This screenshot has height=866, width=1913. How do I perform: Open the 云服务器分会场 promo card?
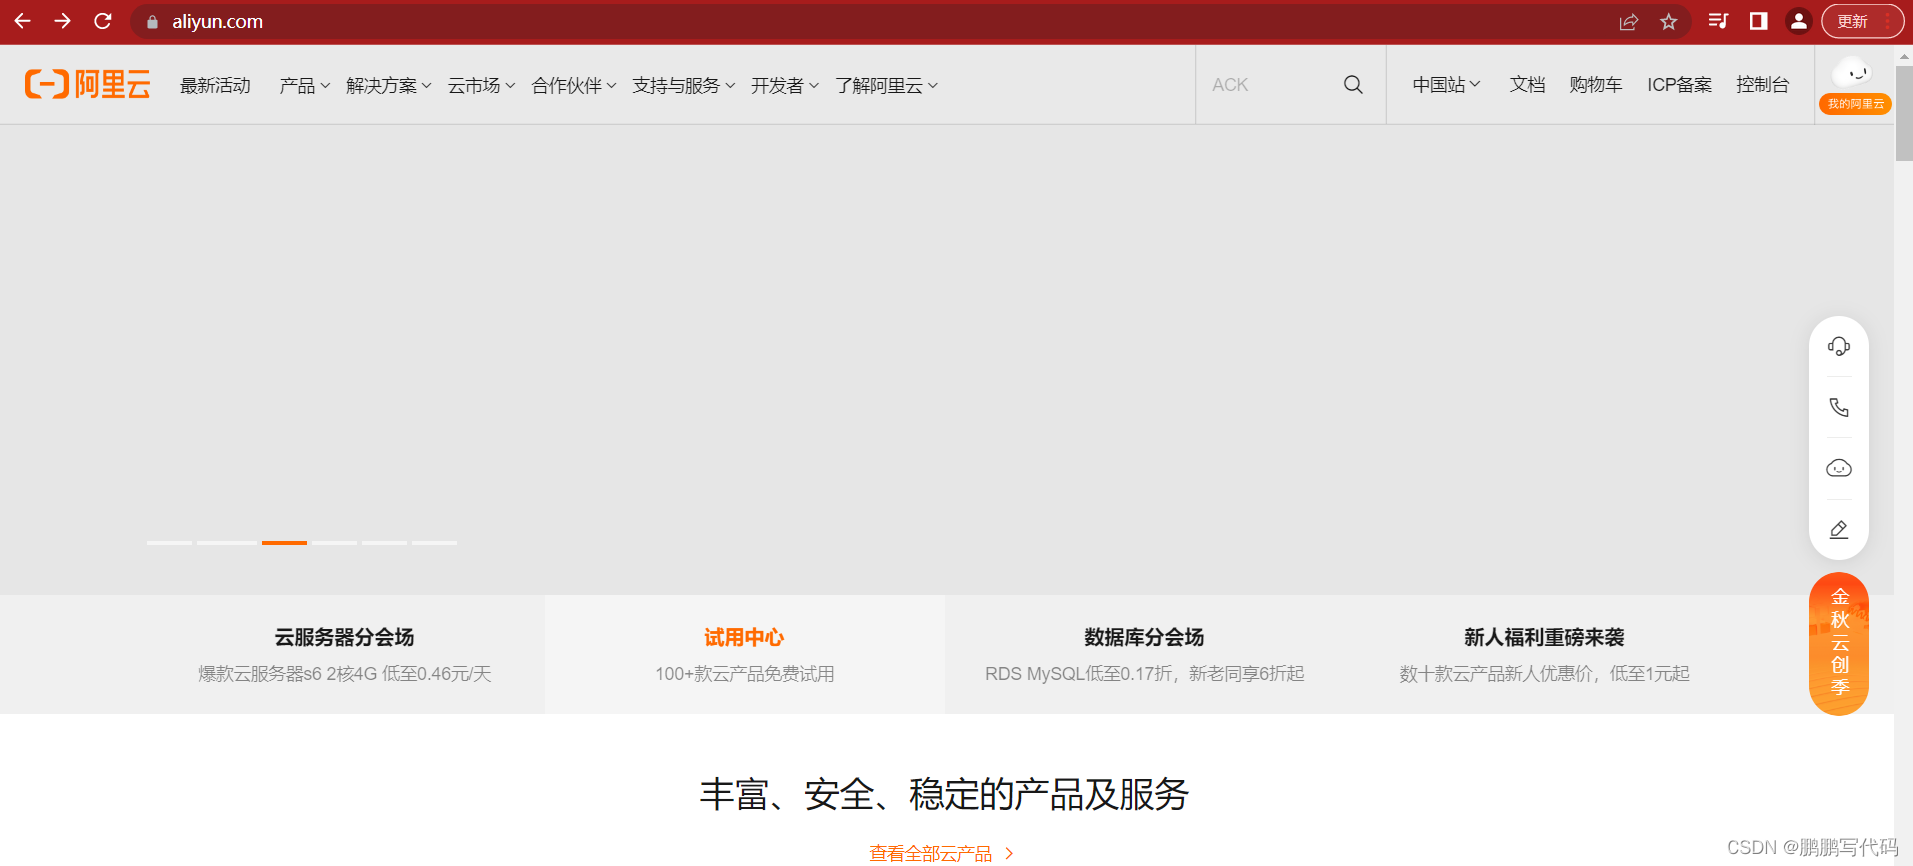pyautogui.click(x=345, y=654)
